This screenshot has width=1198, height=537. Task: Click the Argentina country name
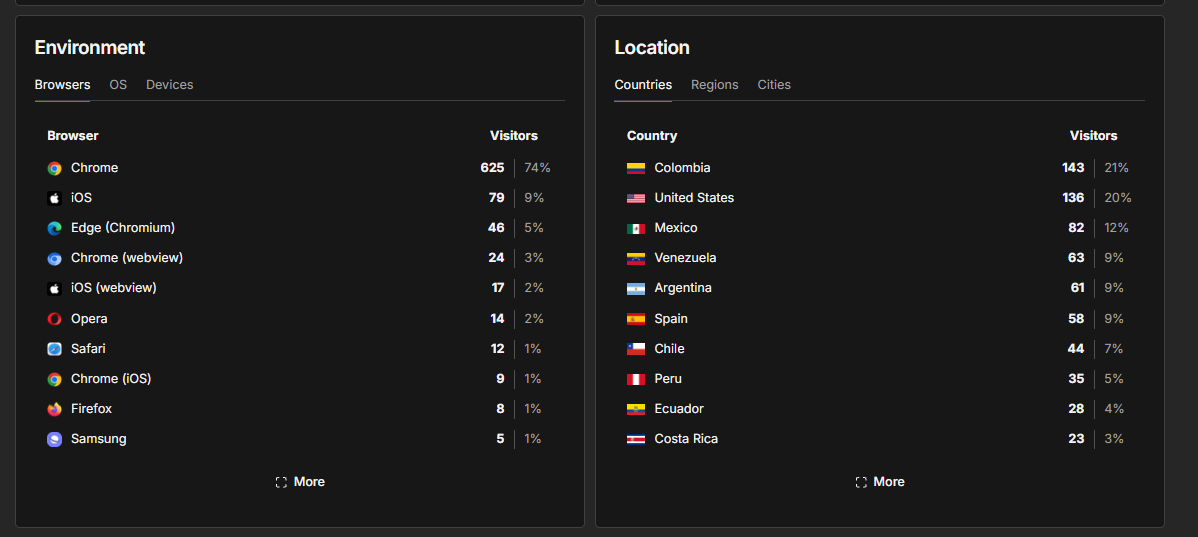coord(683,288)
